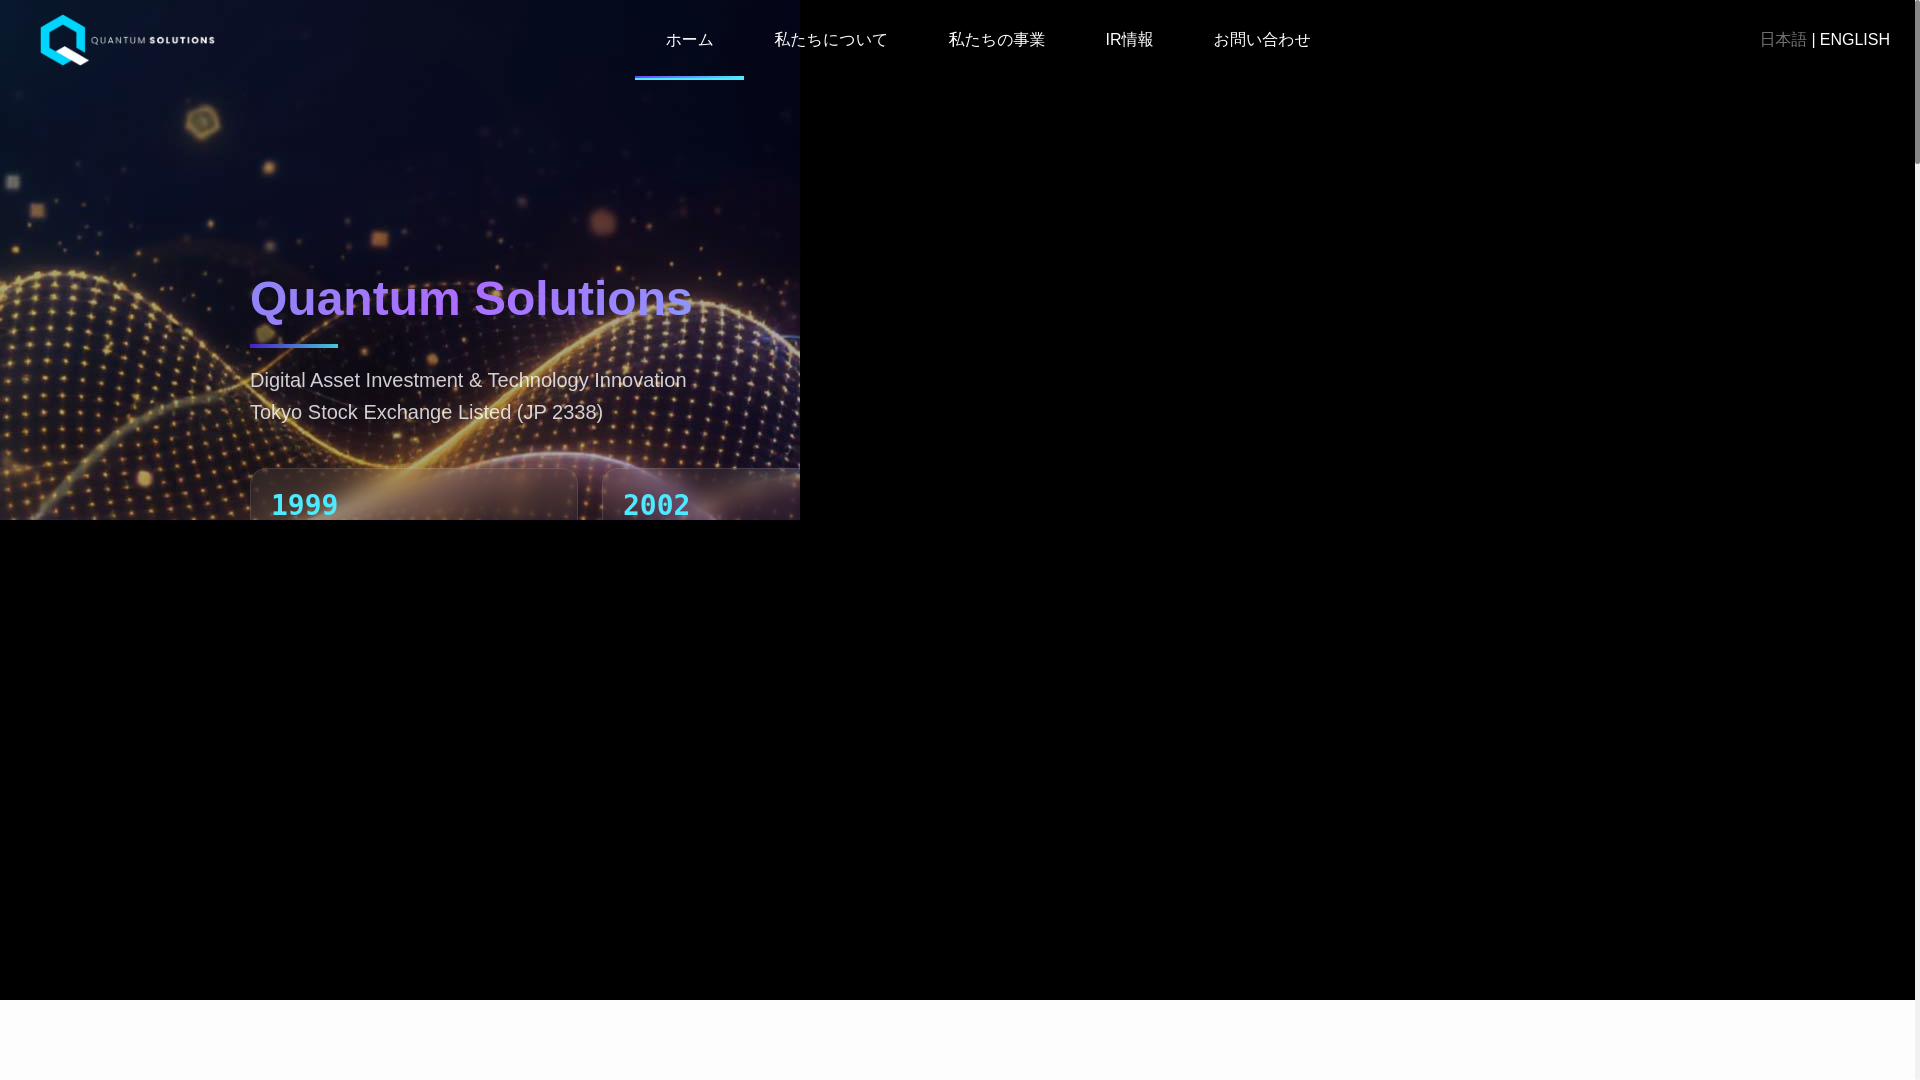Open the 私たちについて menu item
This screenshot has width=1920, height=1080.
click(x=830, y=40)
